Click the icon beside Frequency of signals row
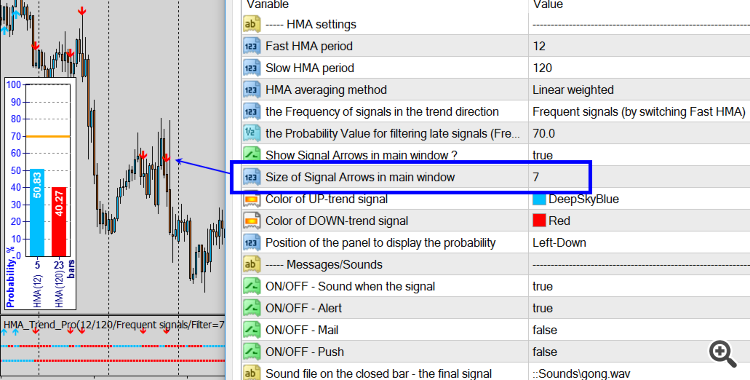 (x=251, y=112)
